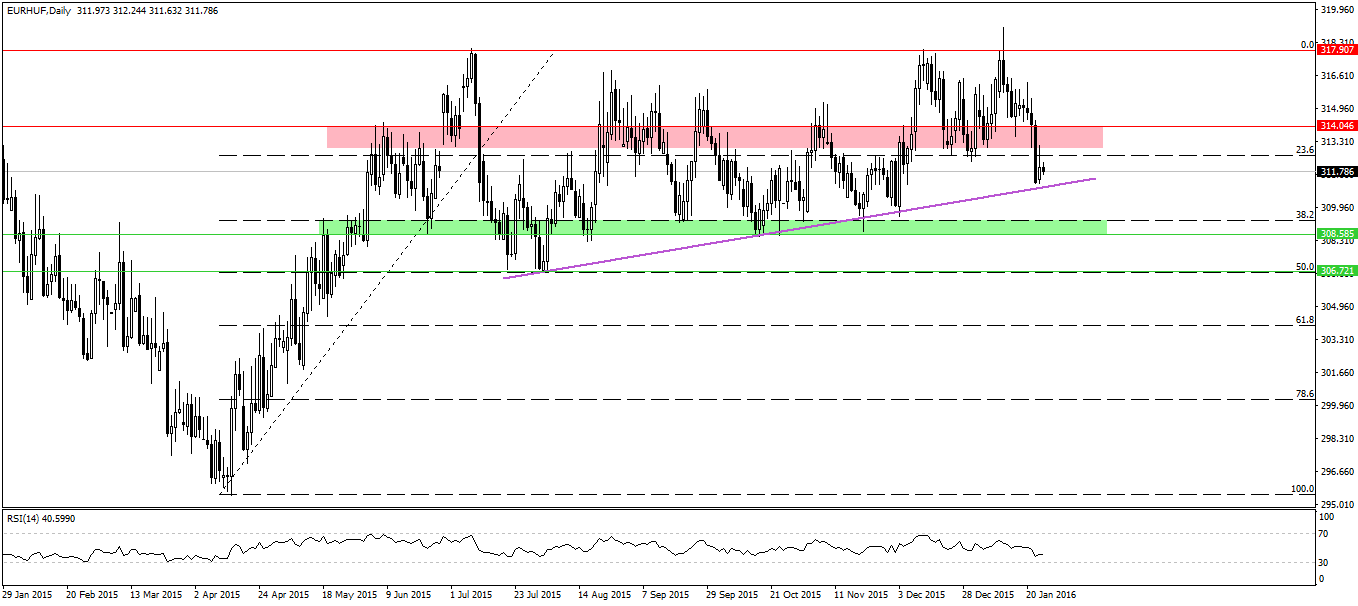Click the Fibonacci 100.0 level label
Viewport: 1358px width, 606px height.
click(1302, 488)
